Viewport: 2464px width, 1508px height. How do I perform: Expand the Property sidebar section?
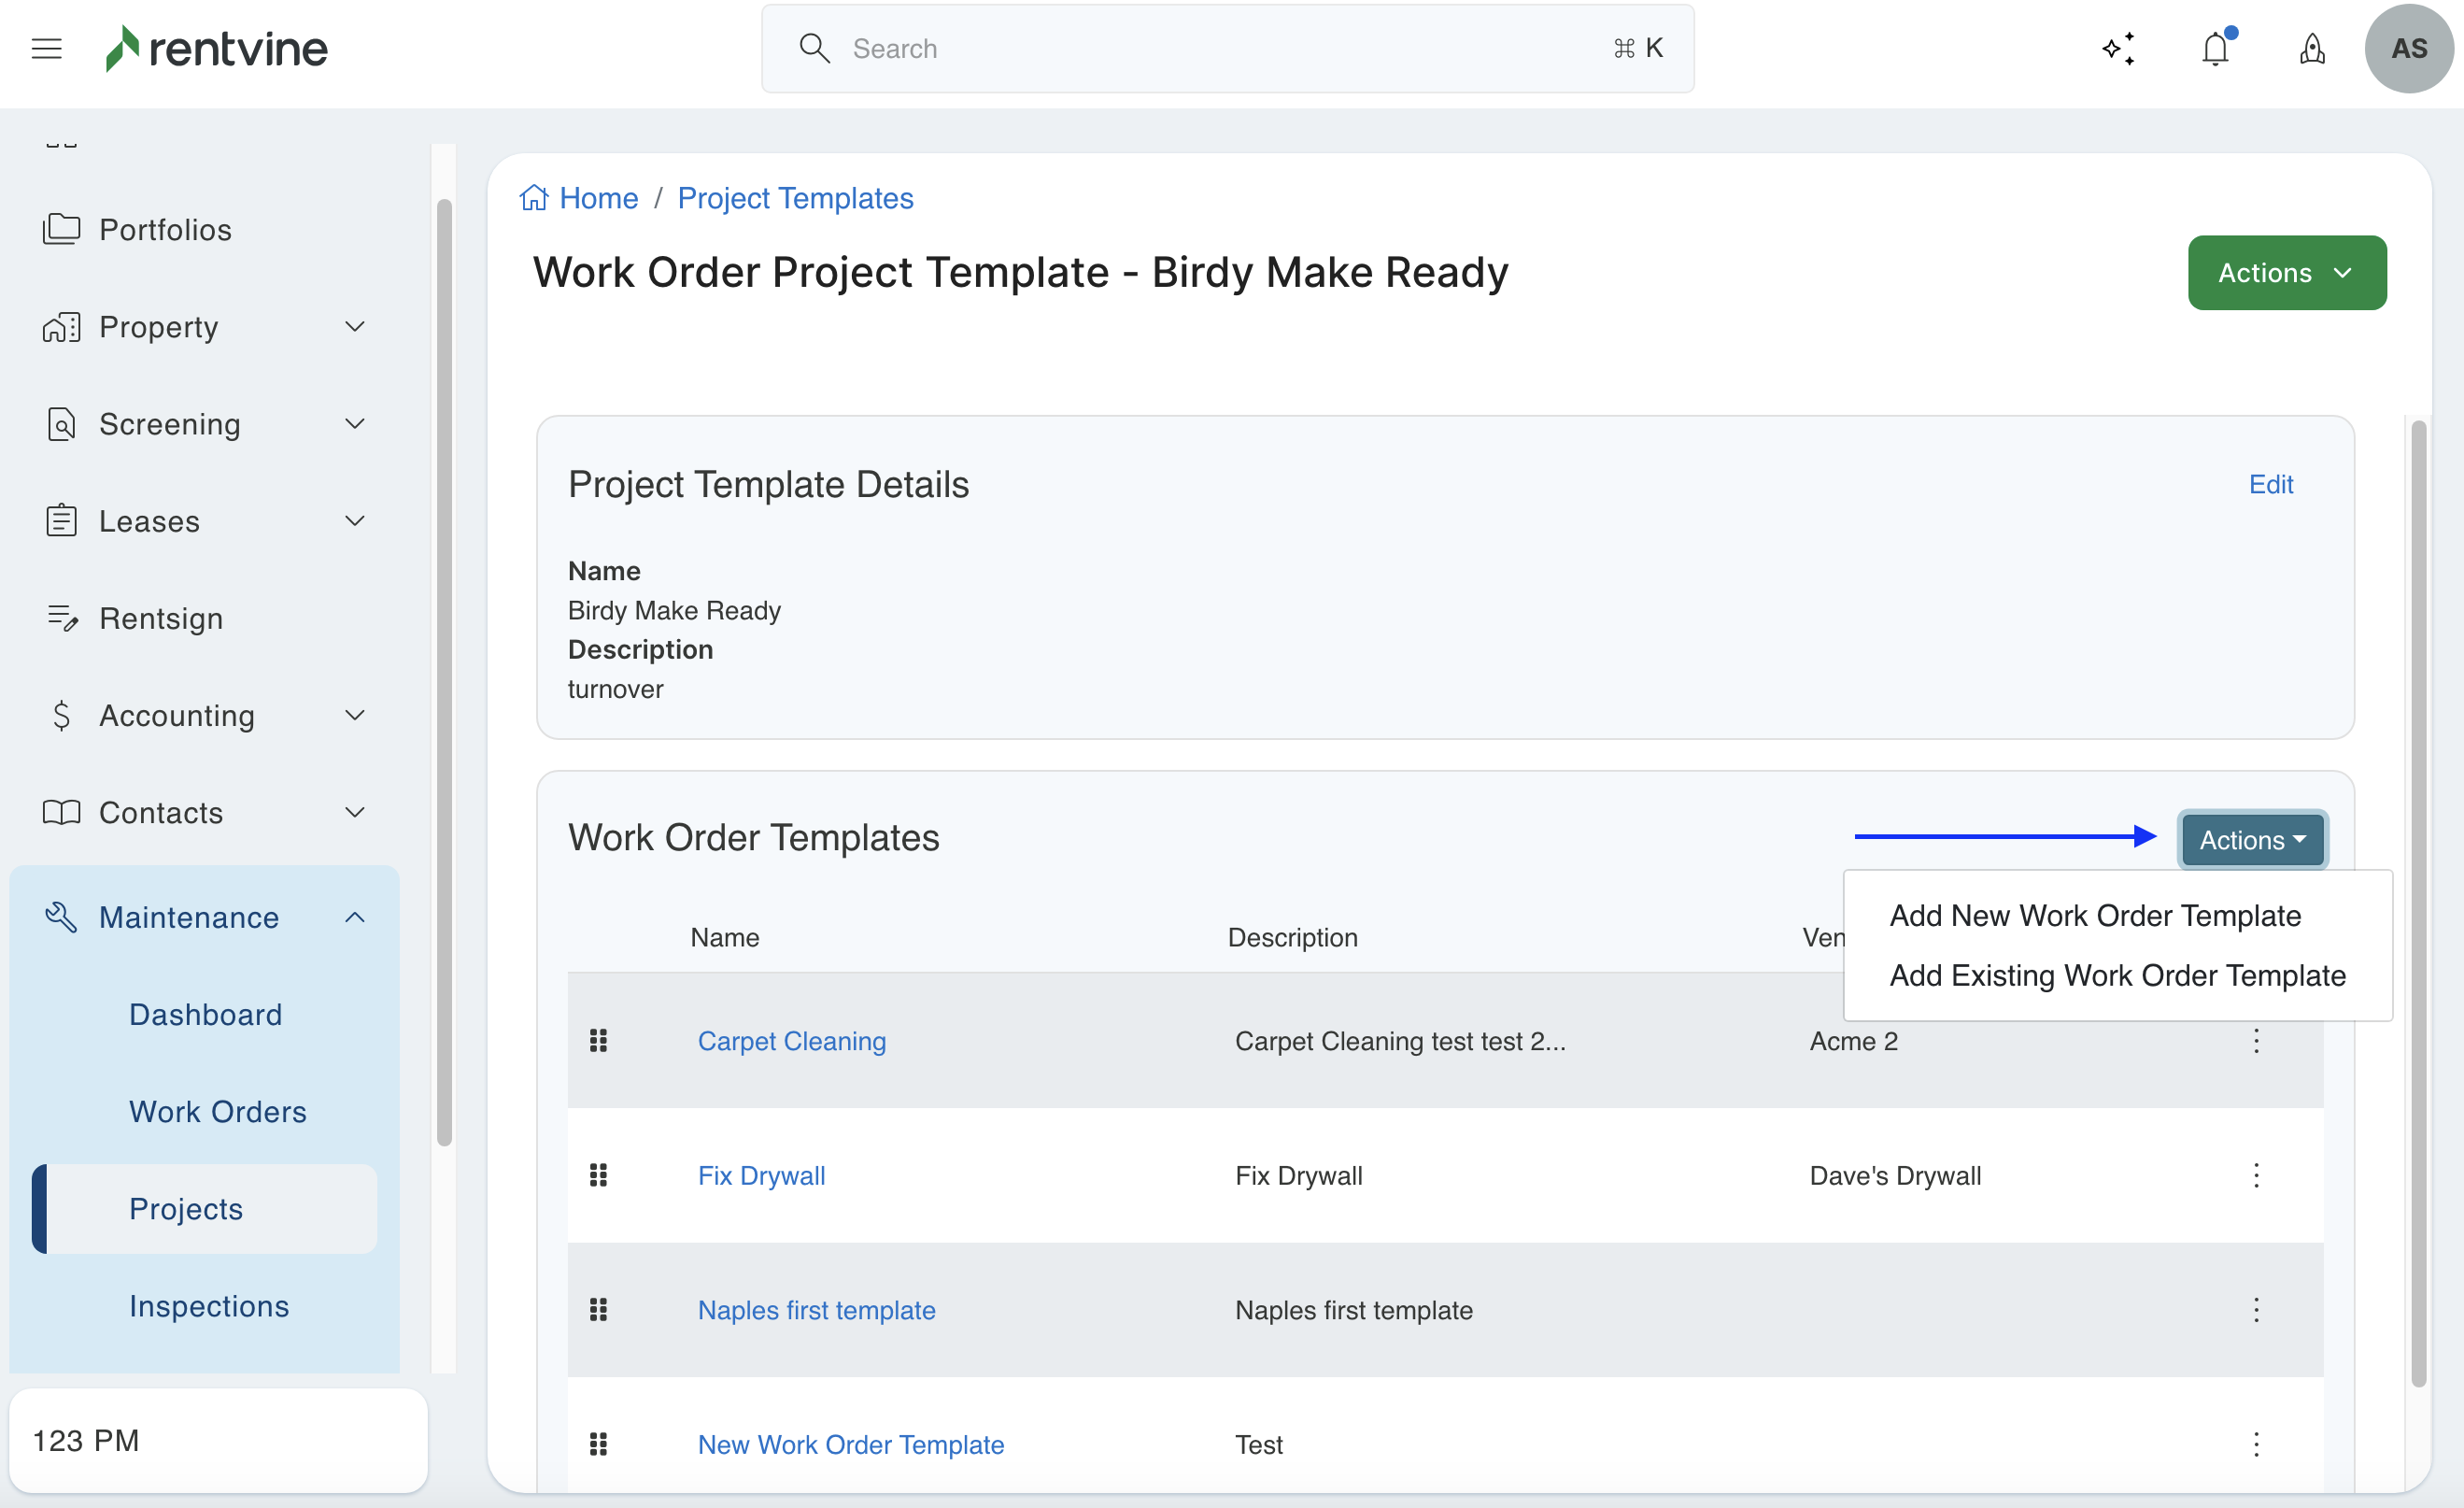pyautogui.click(x=354, y=327)
